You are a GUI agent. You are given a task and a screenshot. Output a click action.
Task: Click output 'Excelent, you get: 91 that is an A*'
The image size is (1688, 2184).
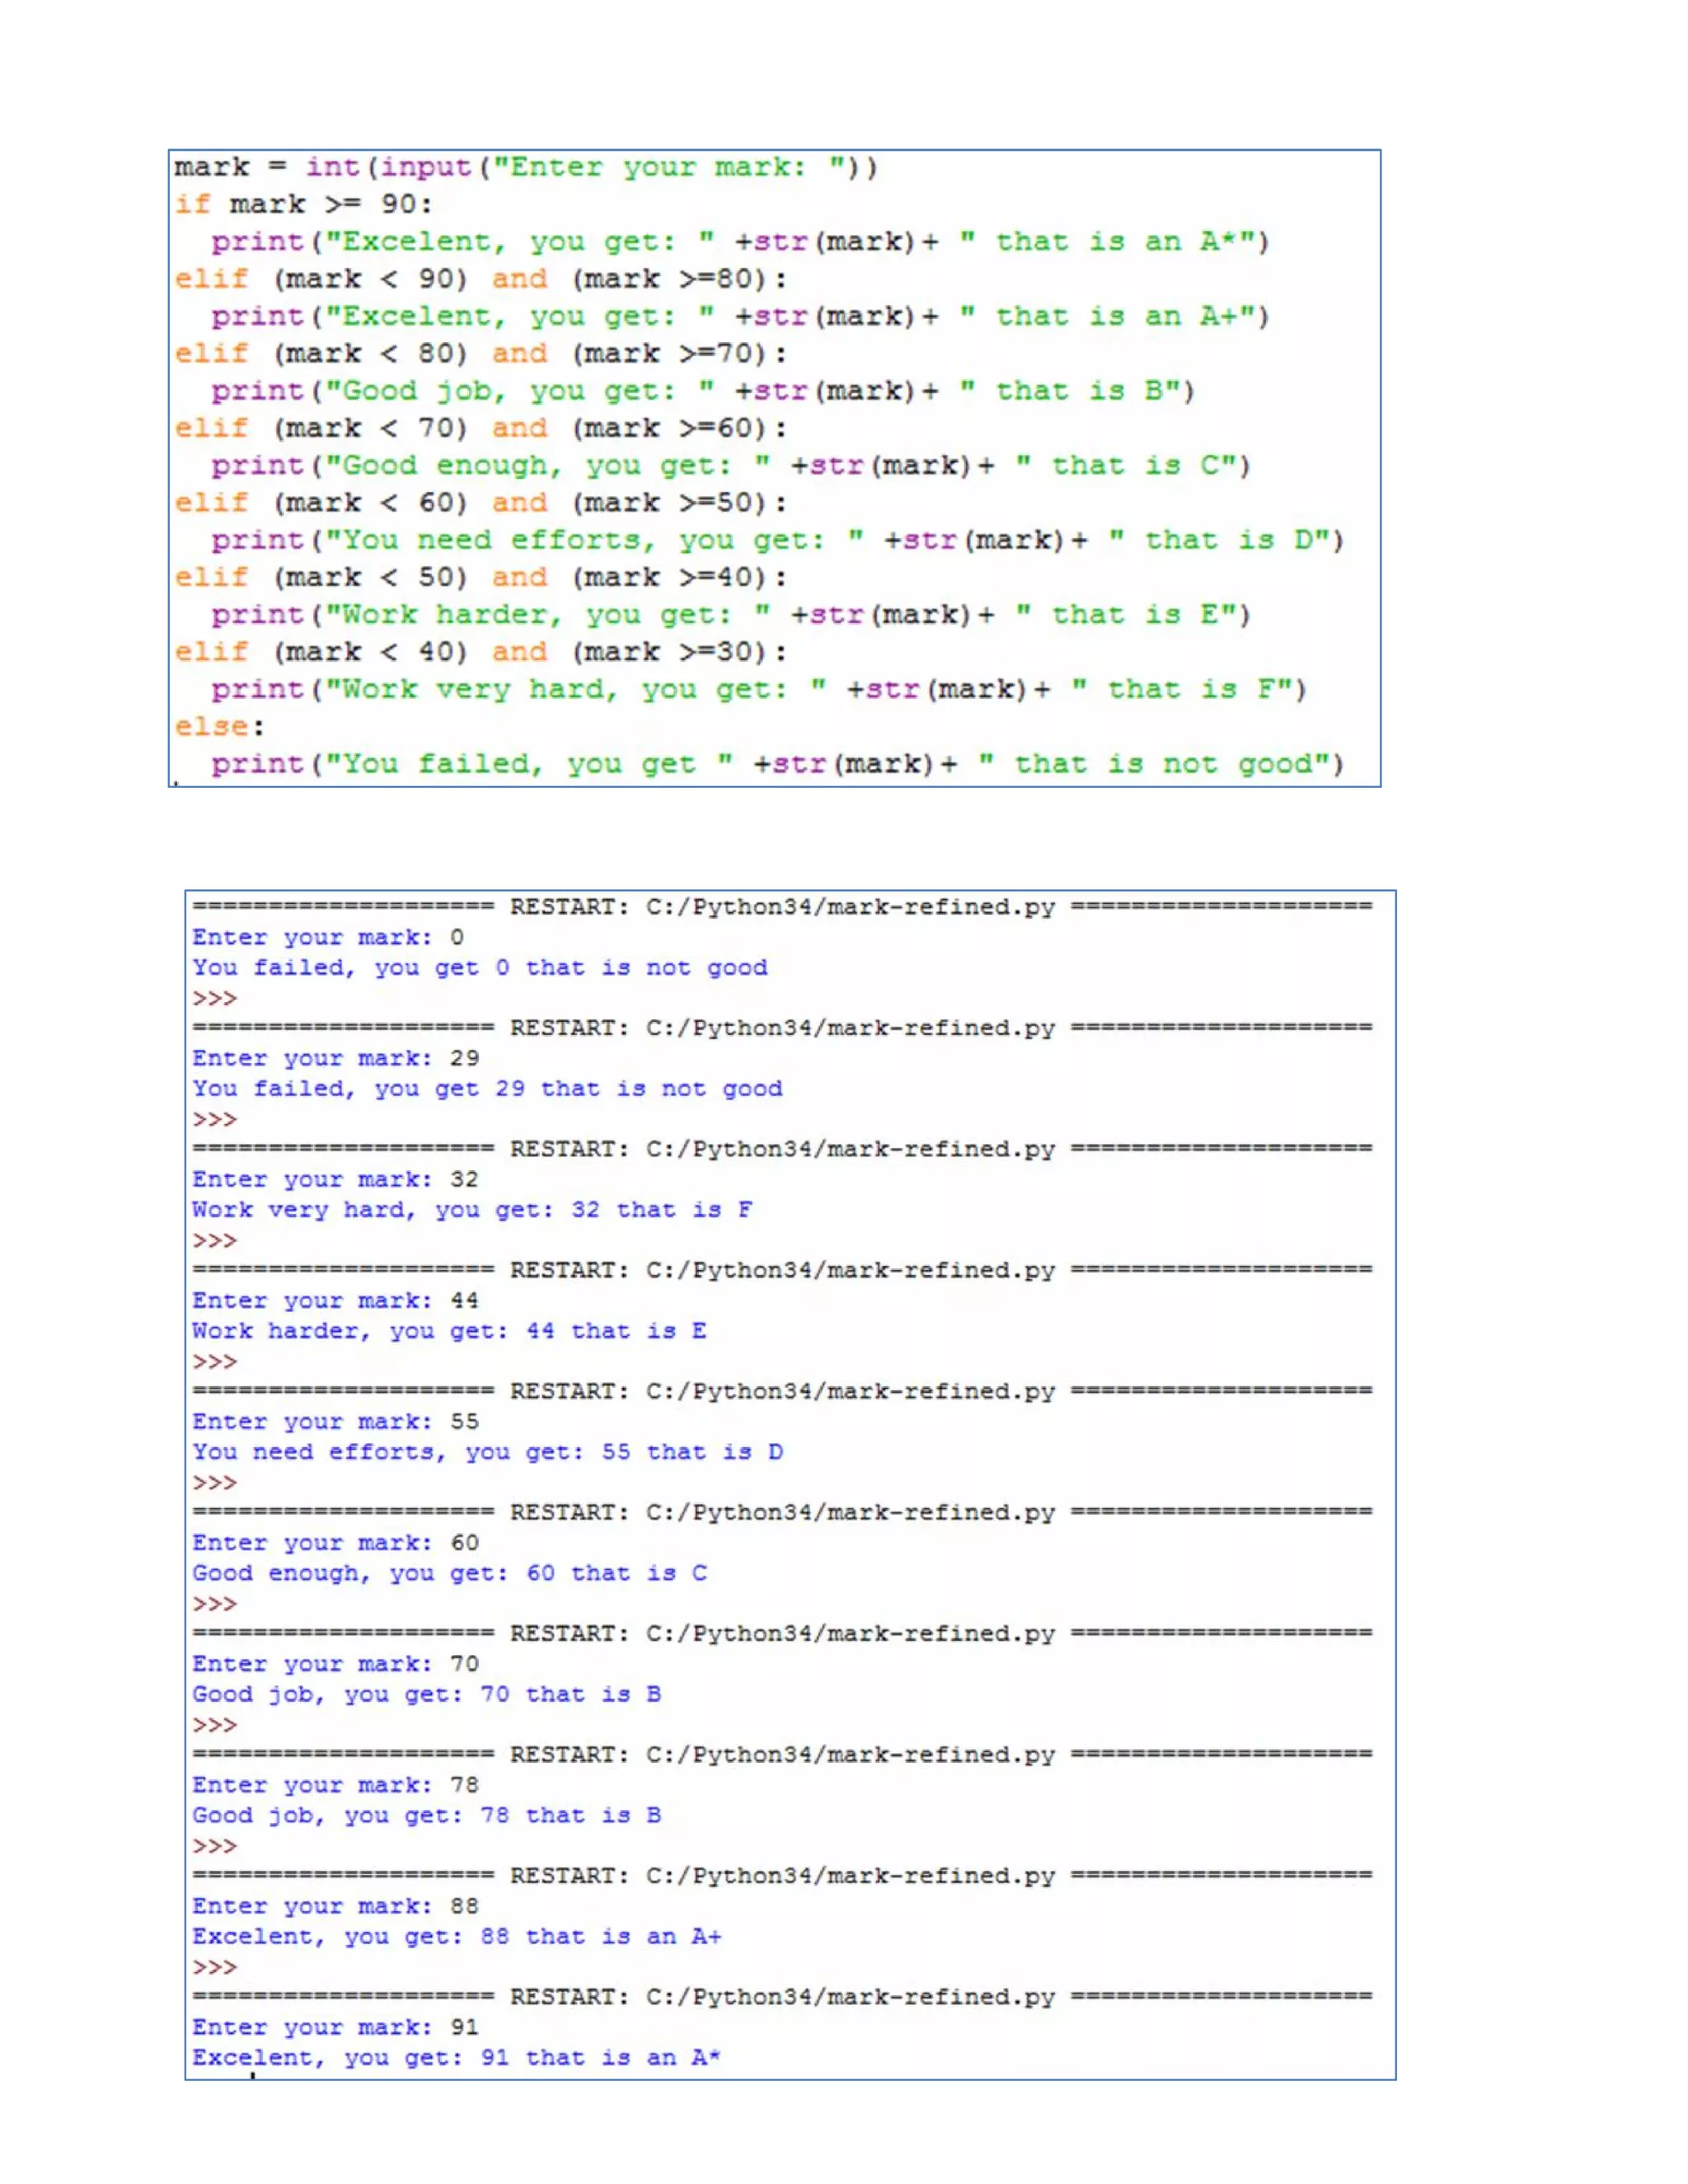[457, 2057]
